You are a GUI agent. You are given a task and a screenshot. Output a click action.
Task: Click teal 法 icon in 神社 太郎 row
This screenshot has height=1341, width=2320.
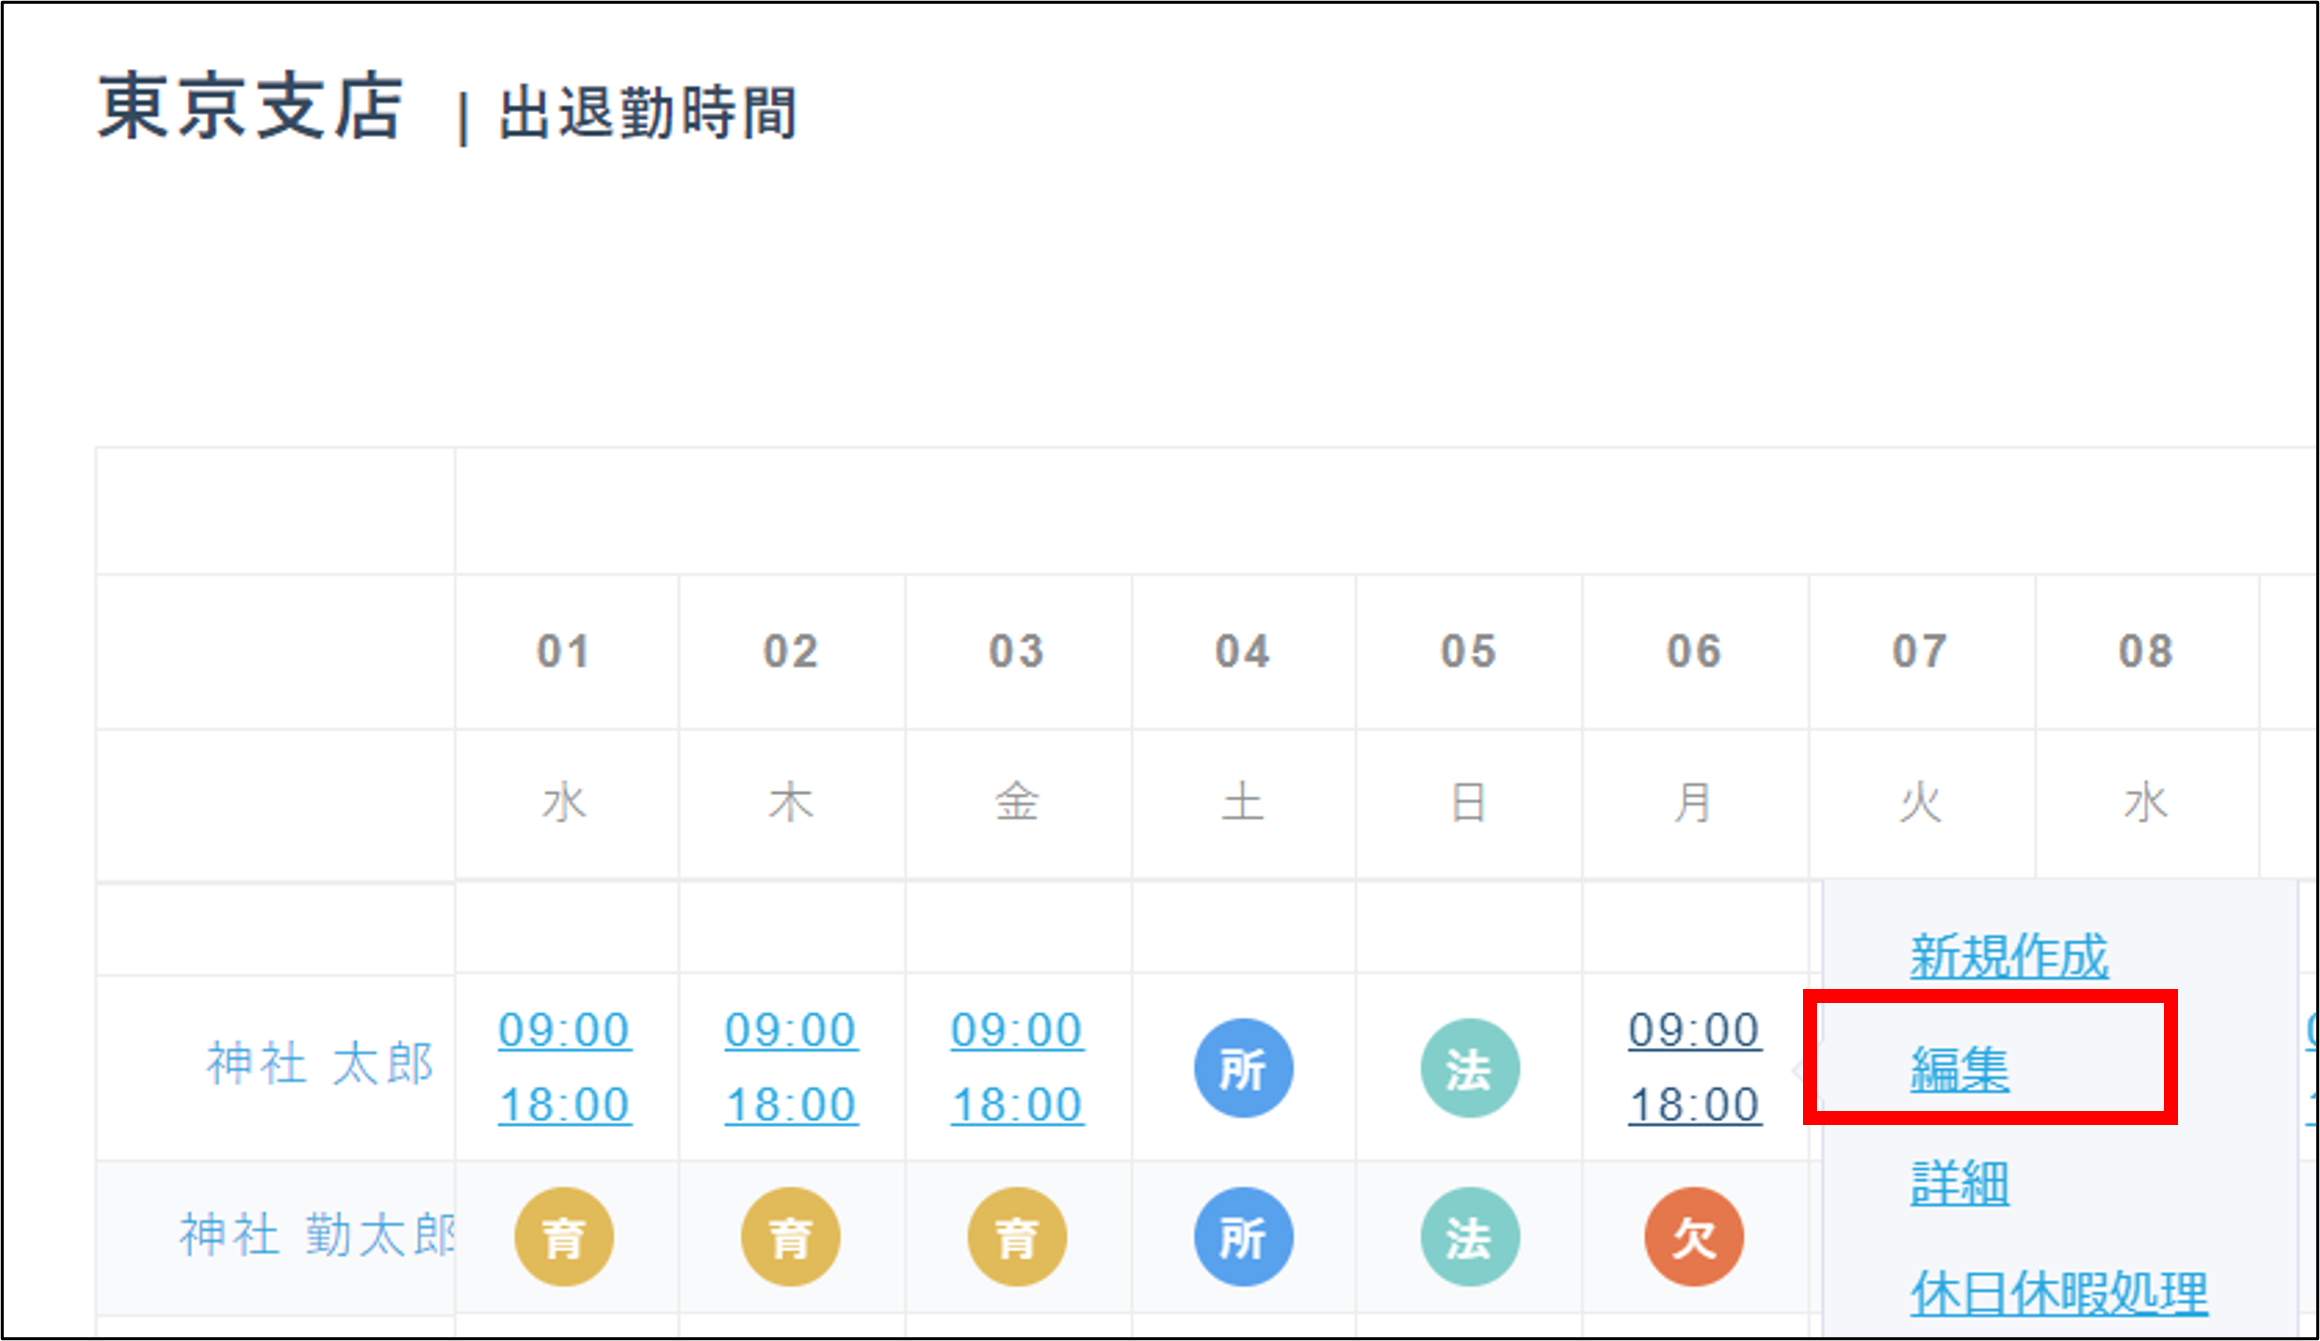point(1469,1068)
